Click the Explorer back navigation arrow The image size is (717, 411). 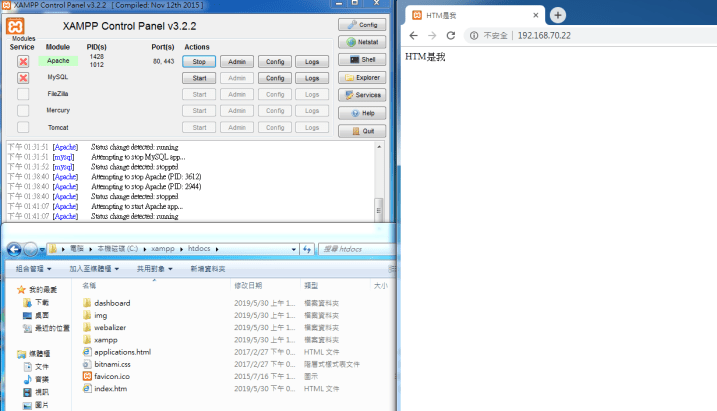[15, 249]
